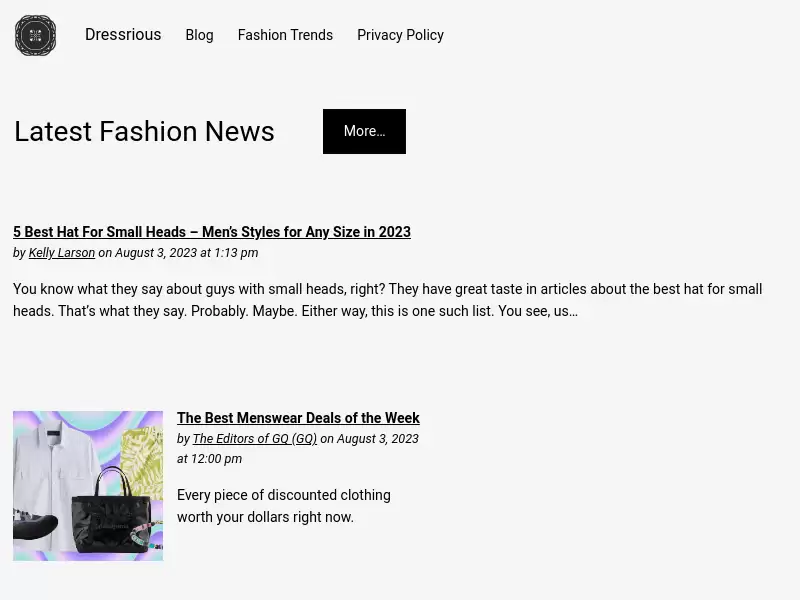This screenshot has height=600, width=800.
Task: Click the black More... button
Action: (x=364, y=131)
